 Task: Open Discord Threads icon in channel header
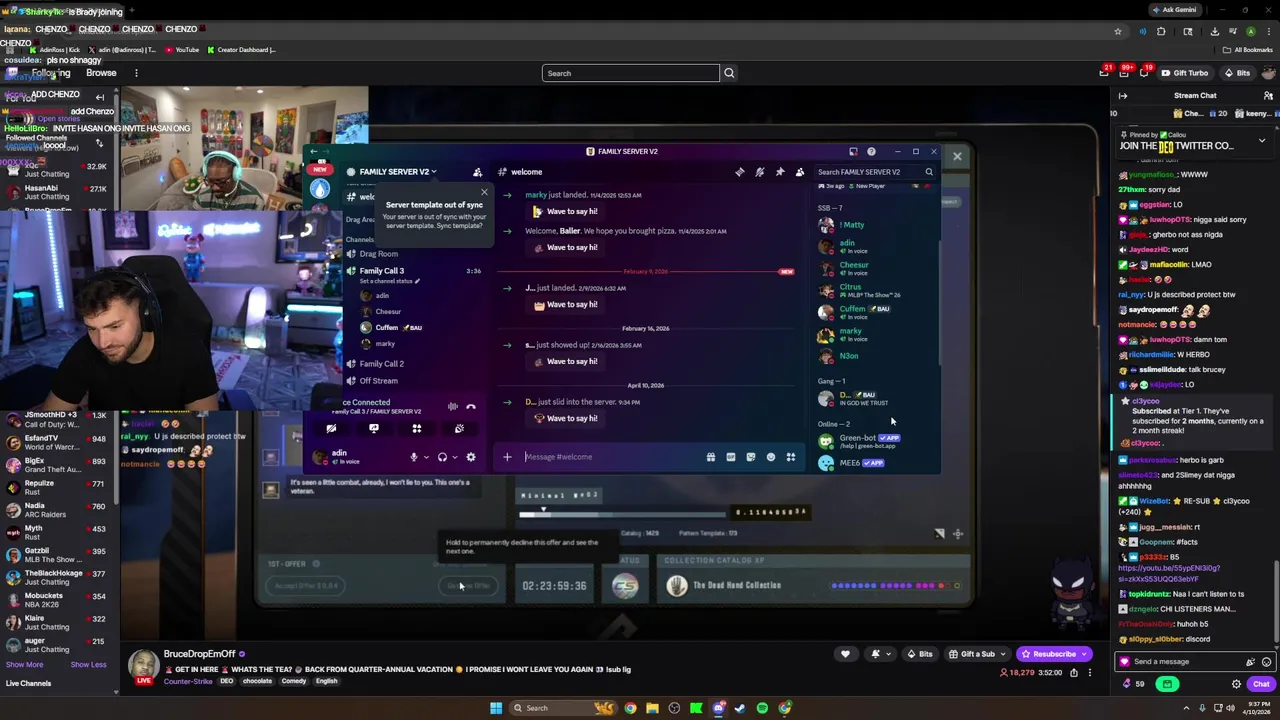coord(739,172)
